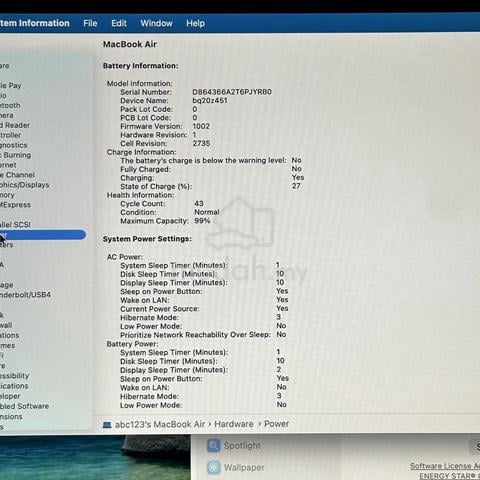Select Disc Burning in the sidebar
The height and width of the screenshot is (480, 480).
click(15, 155)
